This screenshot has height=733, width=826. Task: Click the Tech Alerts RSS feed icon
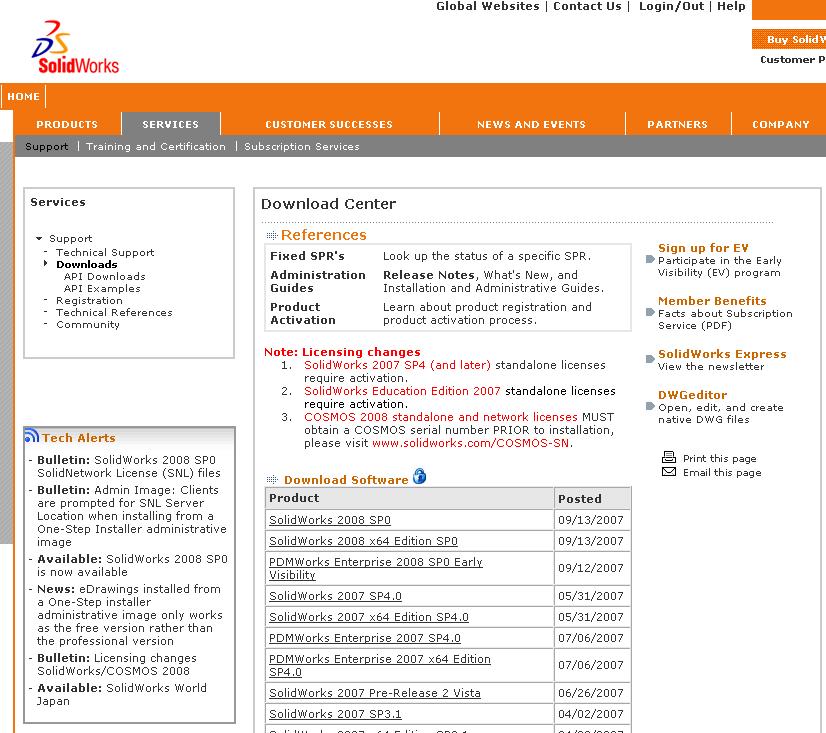click(x=32, y=435)
